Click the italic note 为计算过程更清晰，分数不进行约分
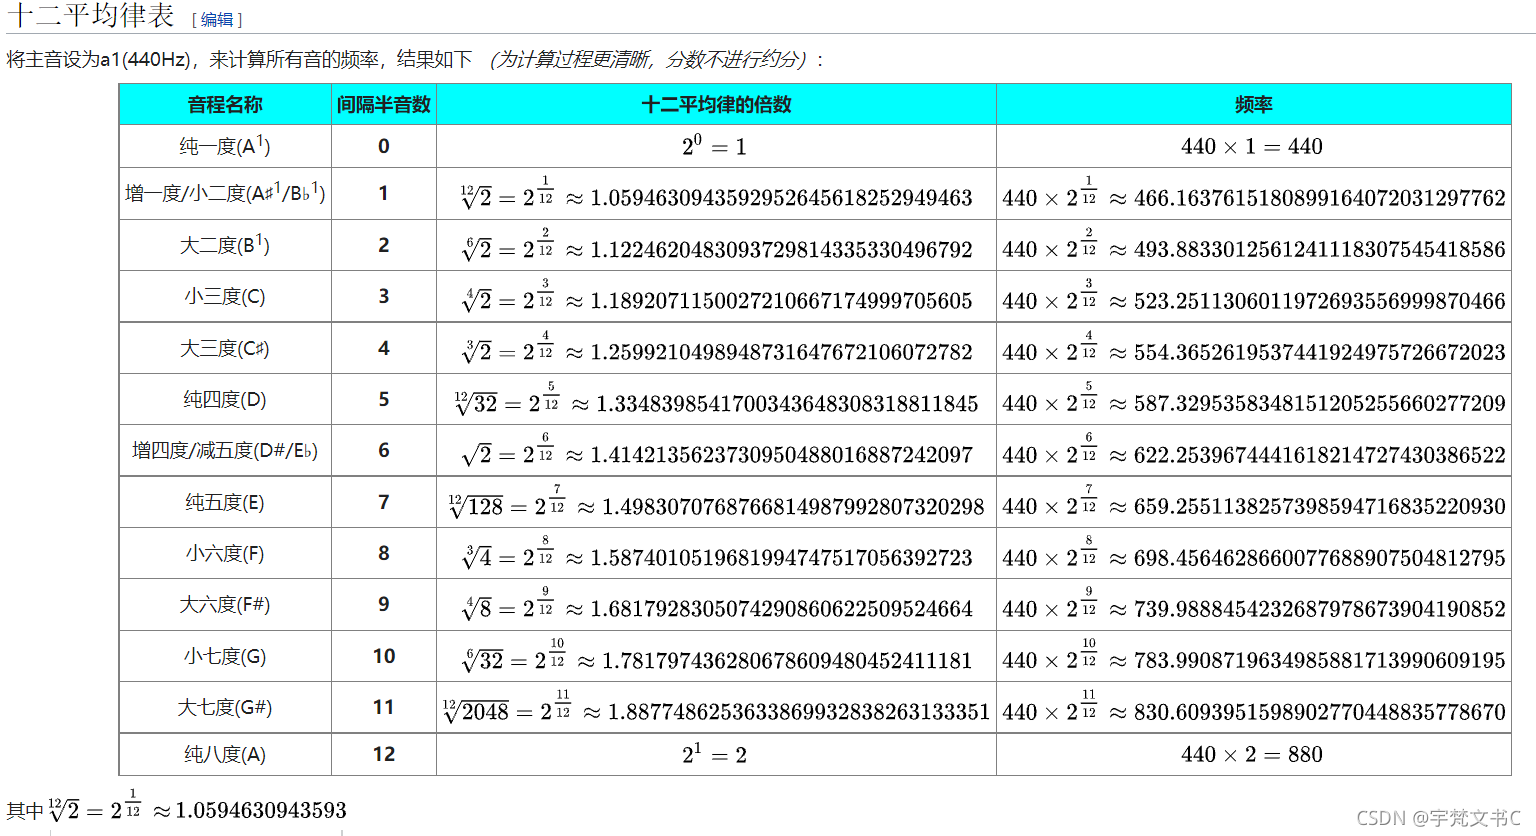 point(650,60)
